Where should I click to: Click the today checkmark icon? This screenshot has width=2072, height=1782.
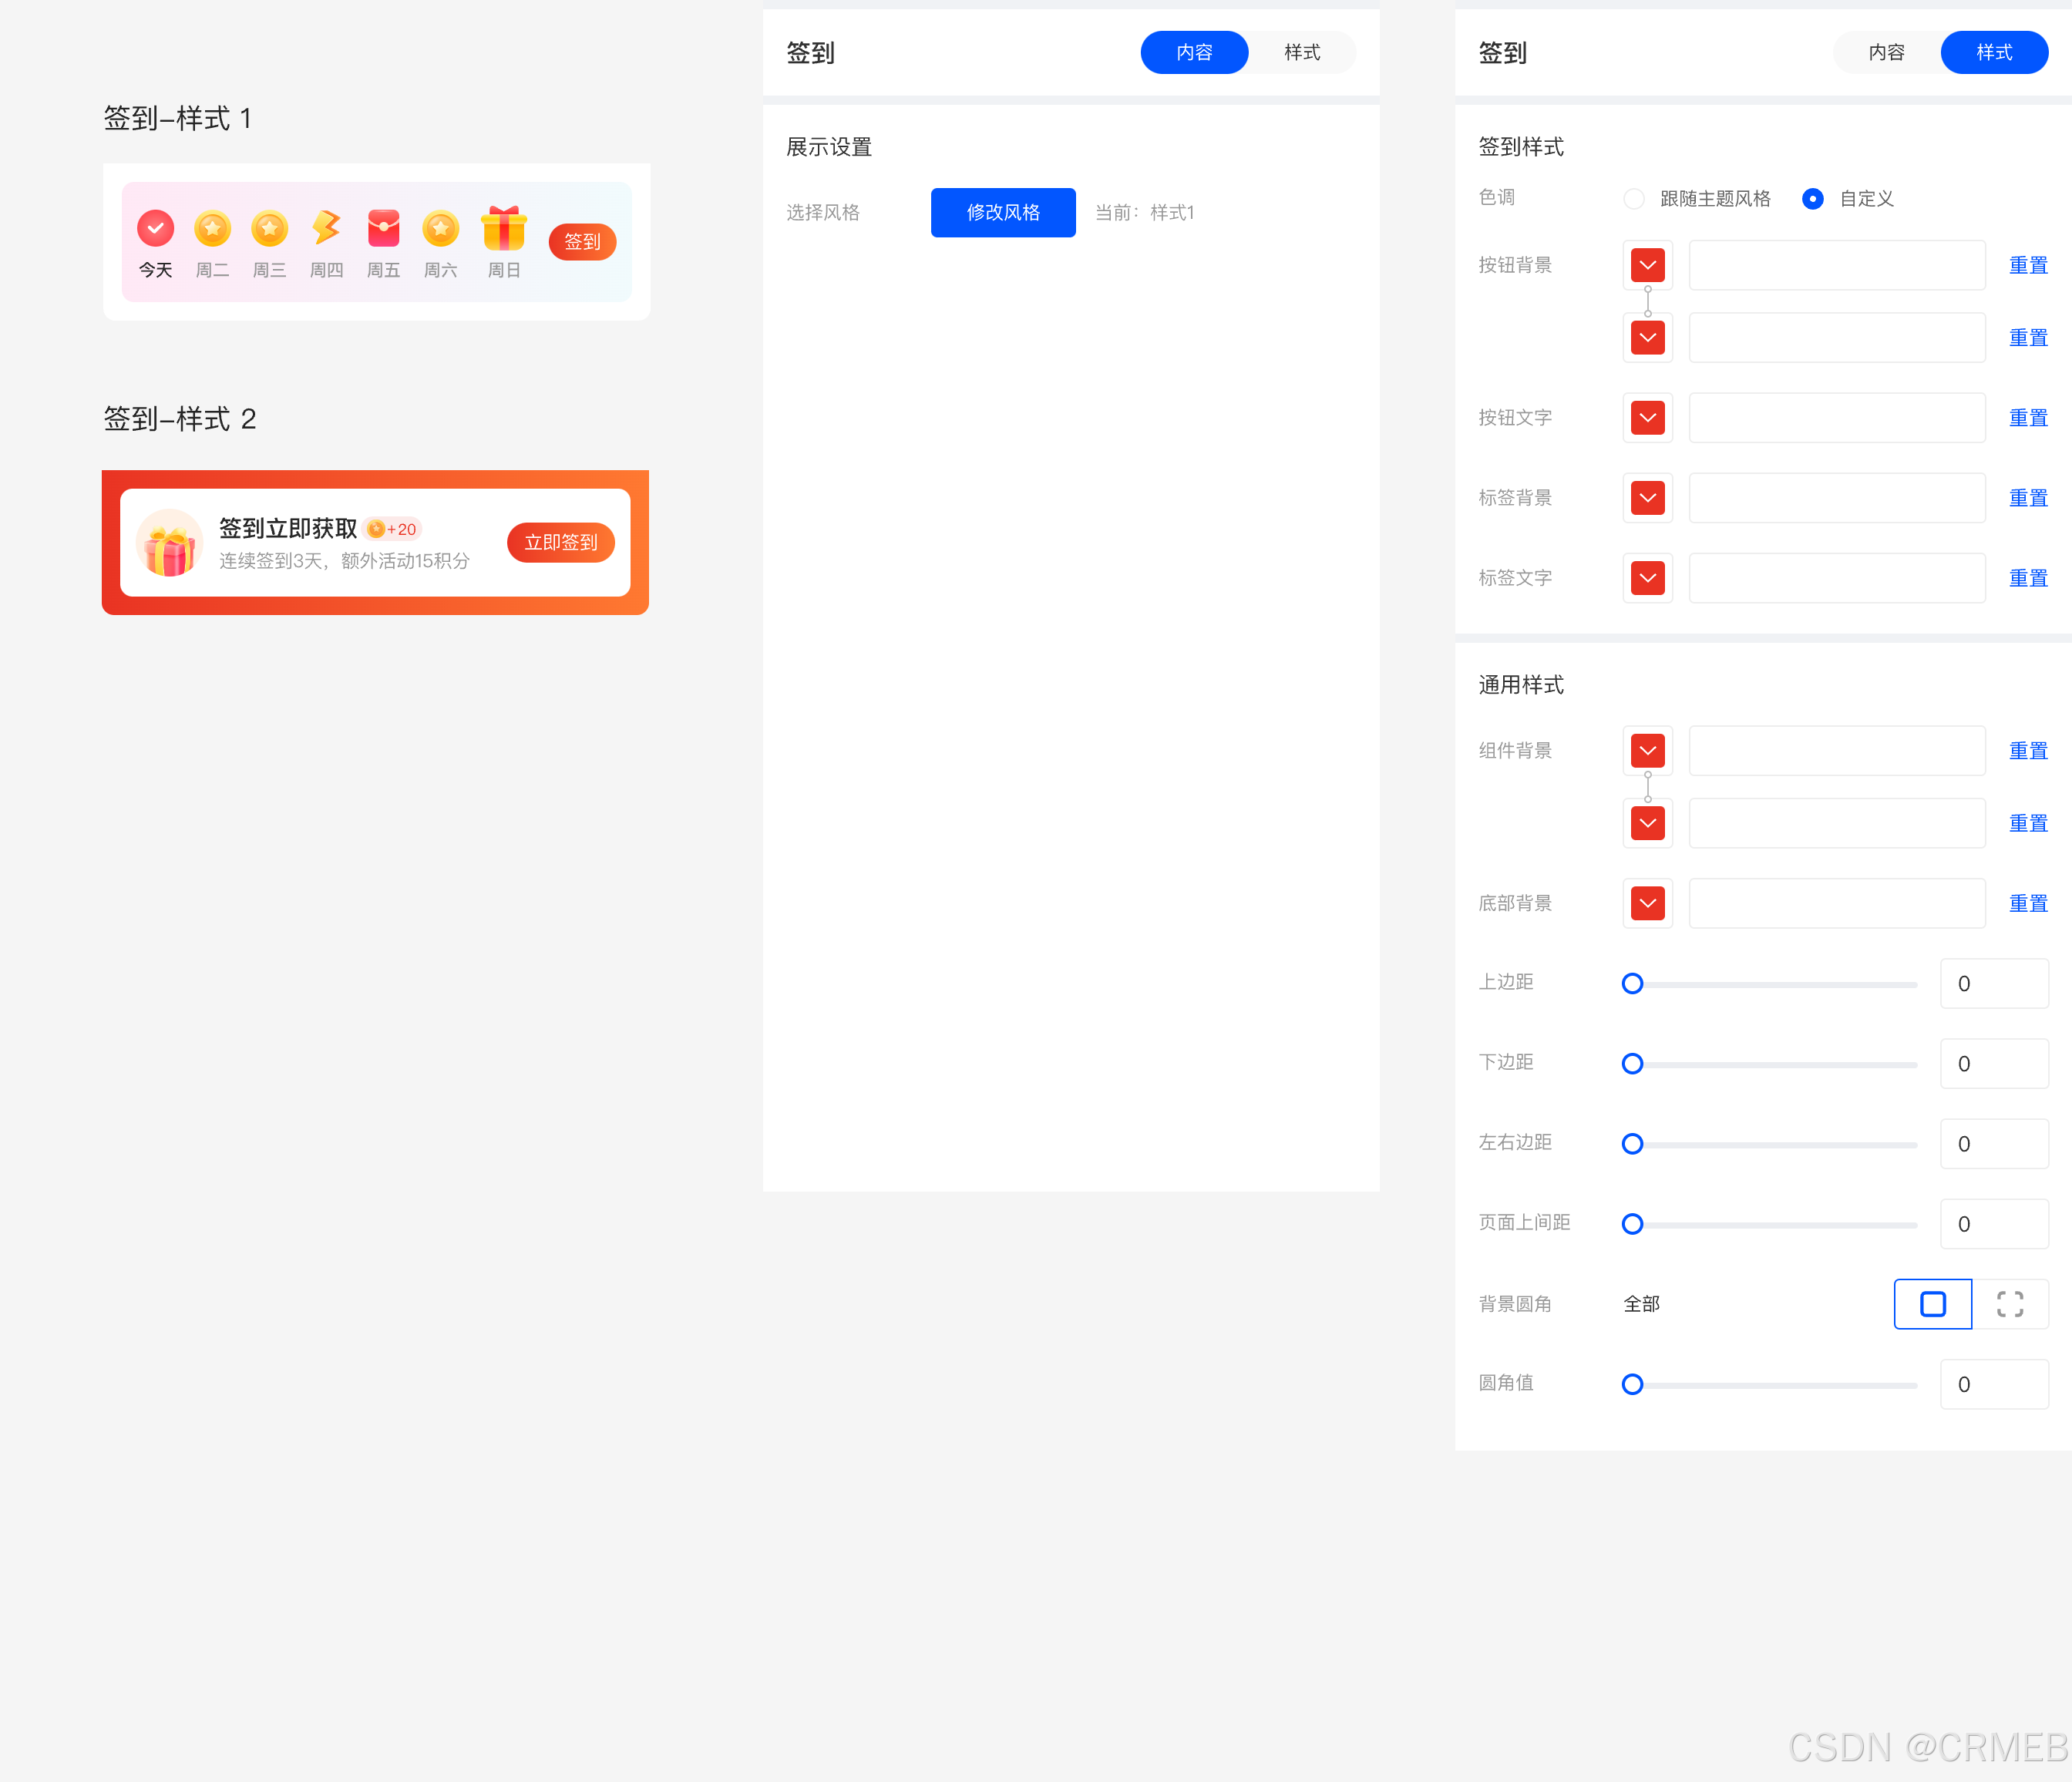156,228
